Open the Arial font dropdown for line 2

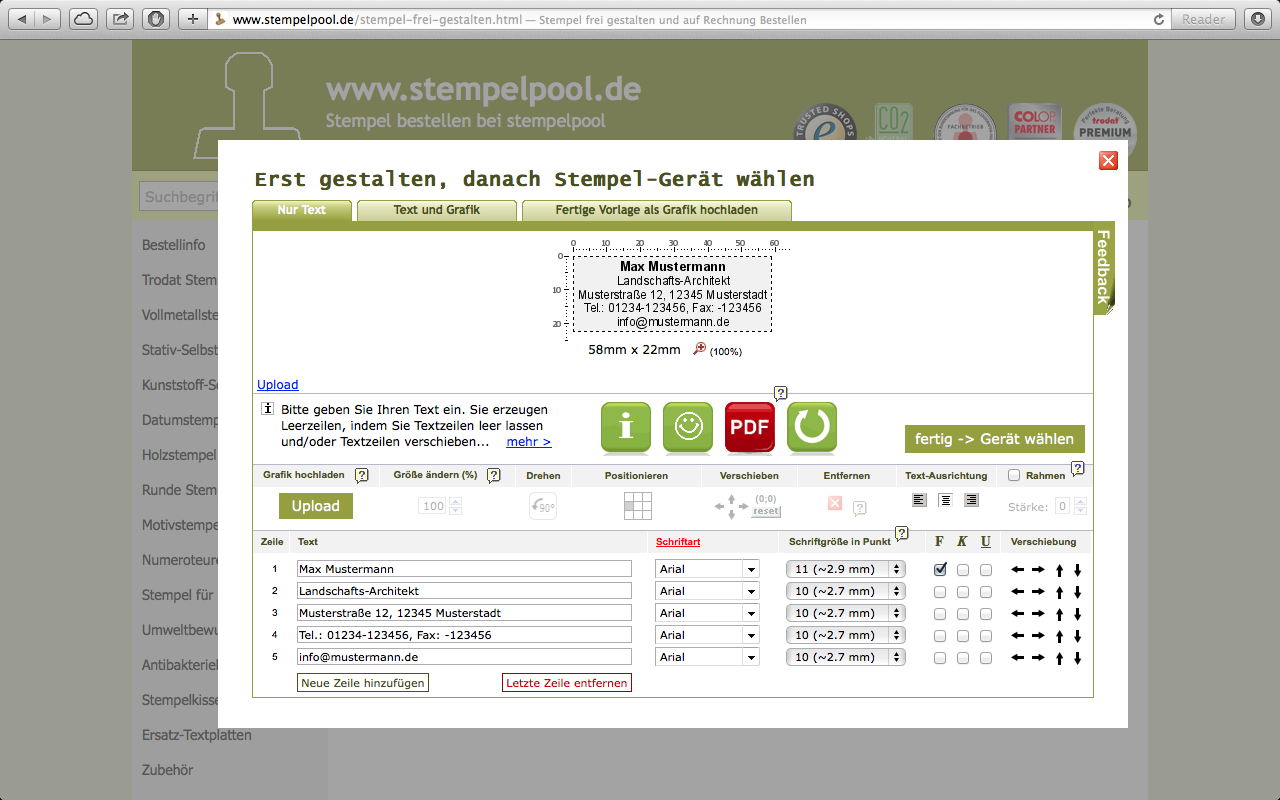coord(707,591)
